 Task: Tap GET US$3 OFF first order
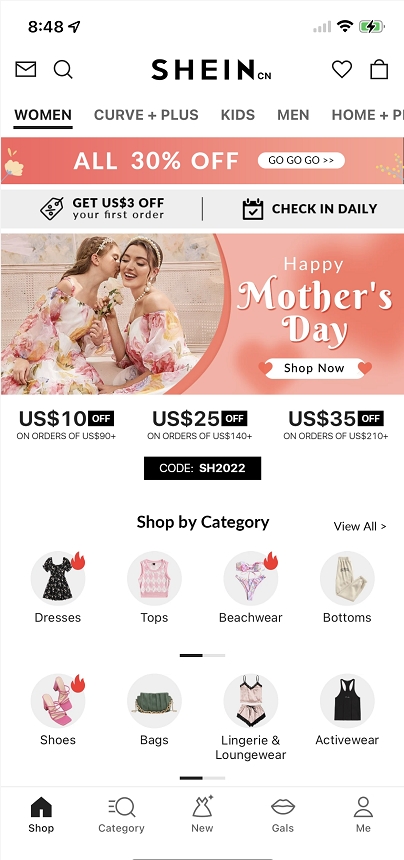point(102,208)
